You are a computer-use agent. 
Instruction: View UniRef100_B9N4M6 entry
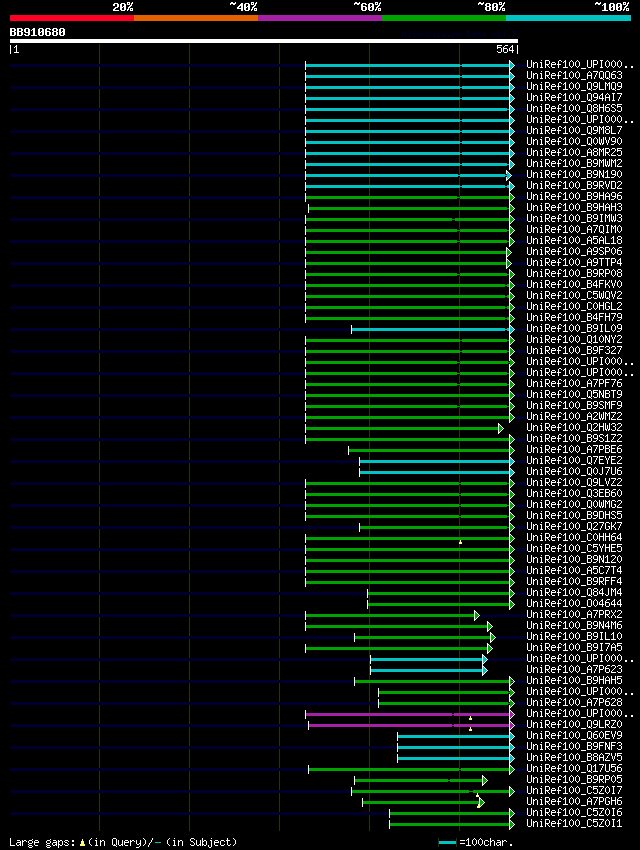[x=574, y=626]
